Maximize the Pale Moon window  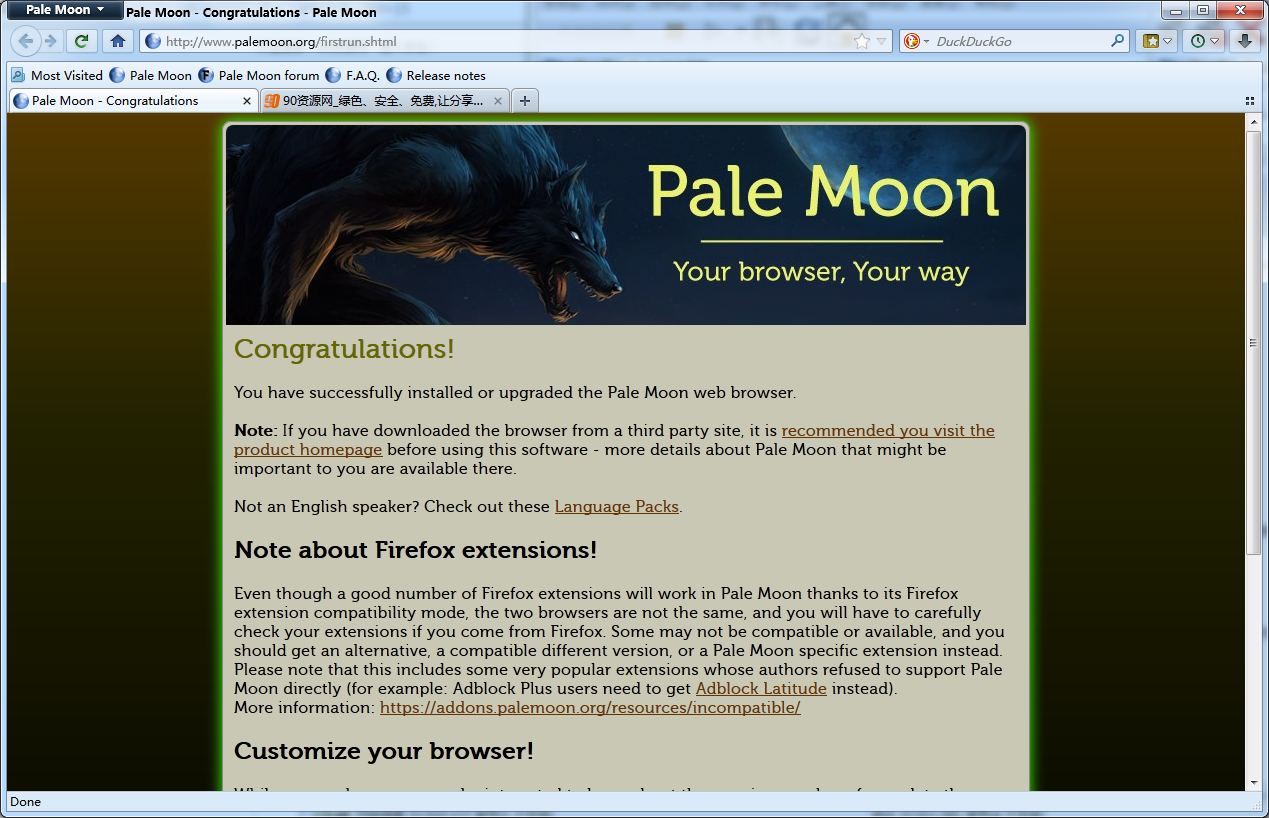(1201, 10)
